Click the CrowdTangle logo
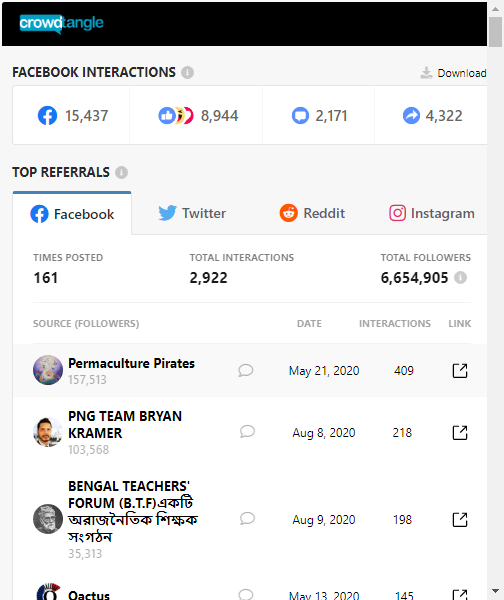 (x=61, y=24)
